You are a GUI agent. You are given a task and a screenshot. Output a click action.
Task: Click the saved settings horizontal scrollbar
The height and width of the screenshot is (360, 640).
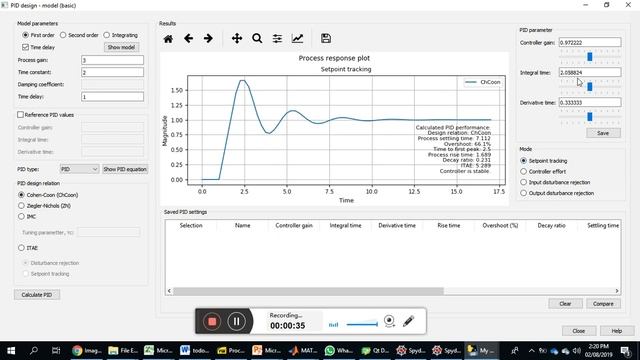click(308, 291)
